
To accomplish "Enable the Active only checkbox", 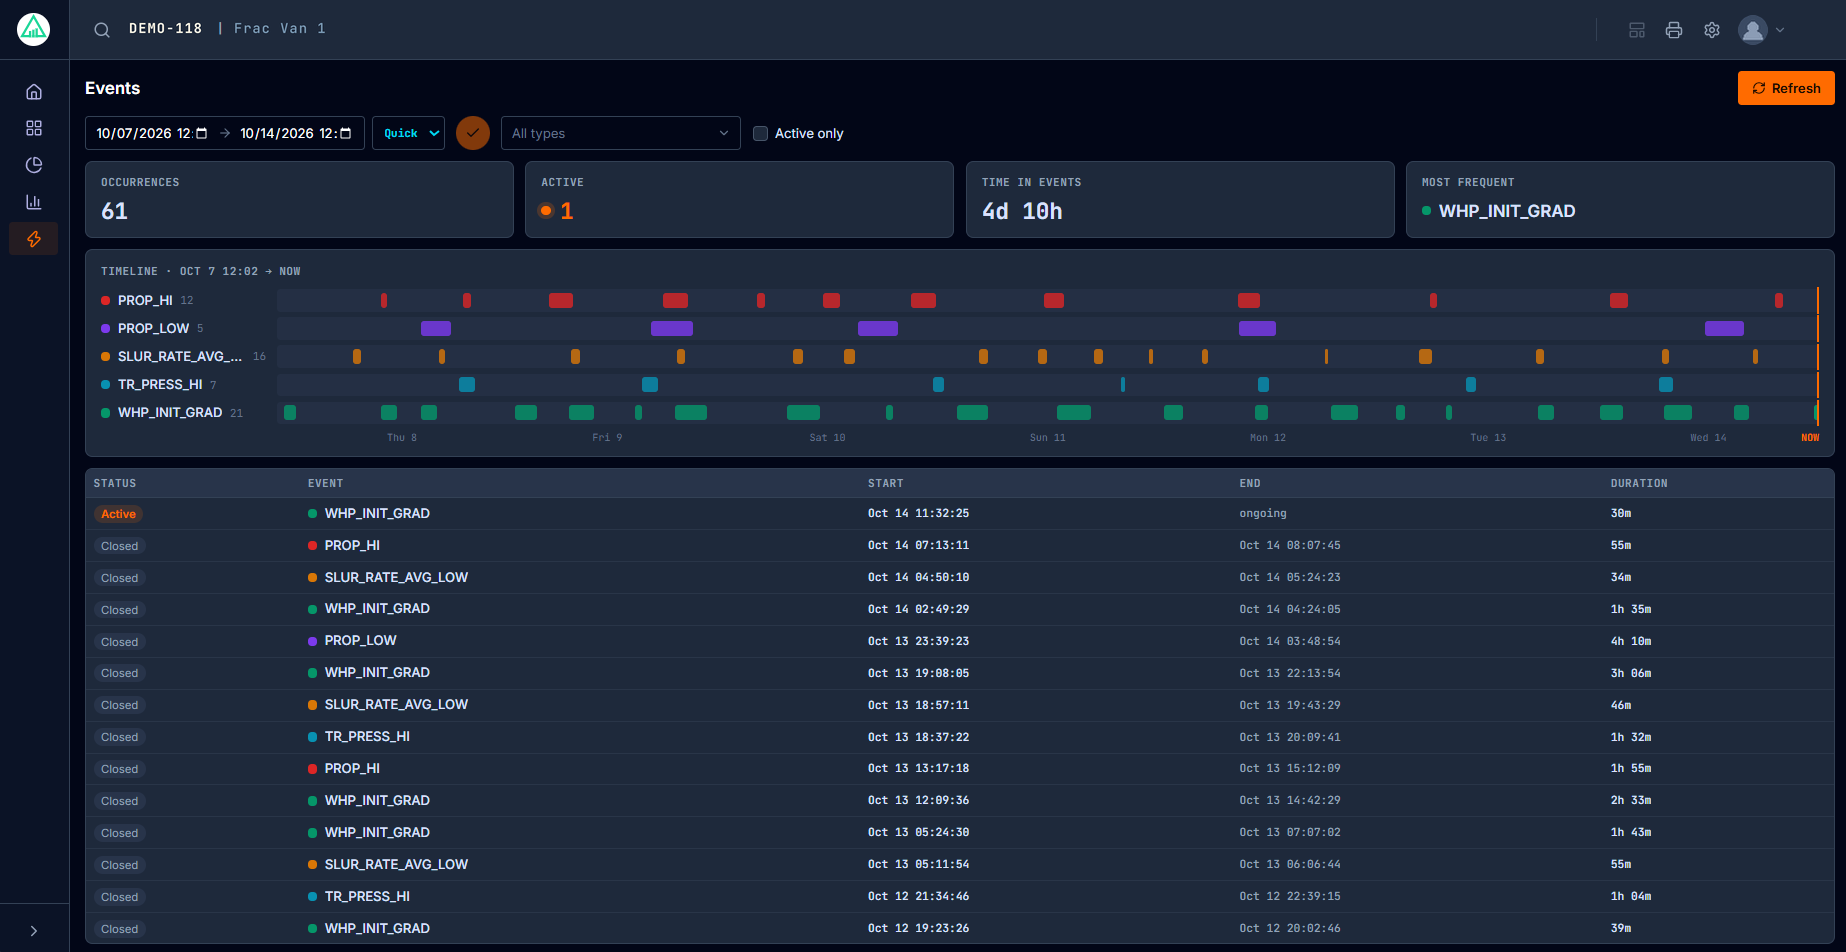I will pos(760,133).
